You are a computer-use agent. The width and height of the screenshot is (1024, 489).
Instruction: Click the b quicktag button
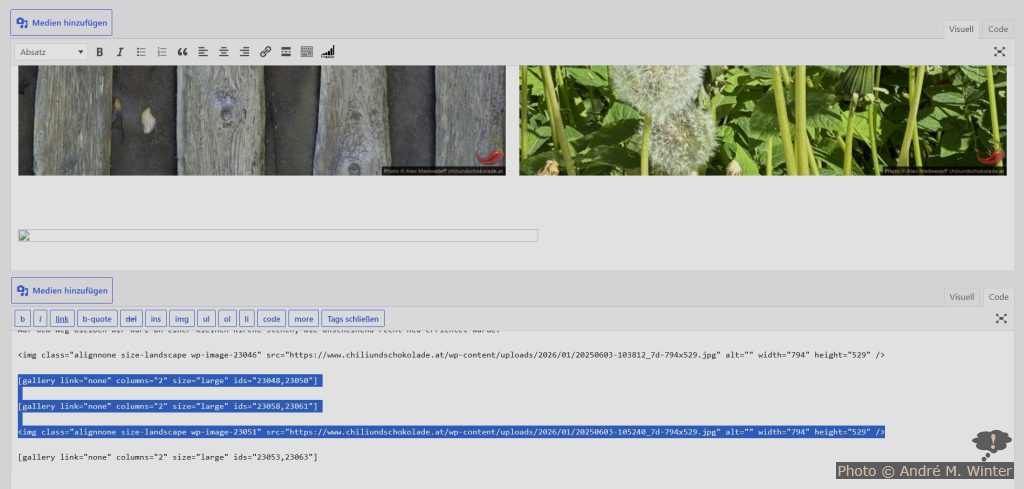pos(22,319)
